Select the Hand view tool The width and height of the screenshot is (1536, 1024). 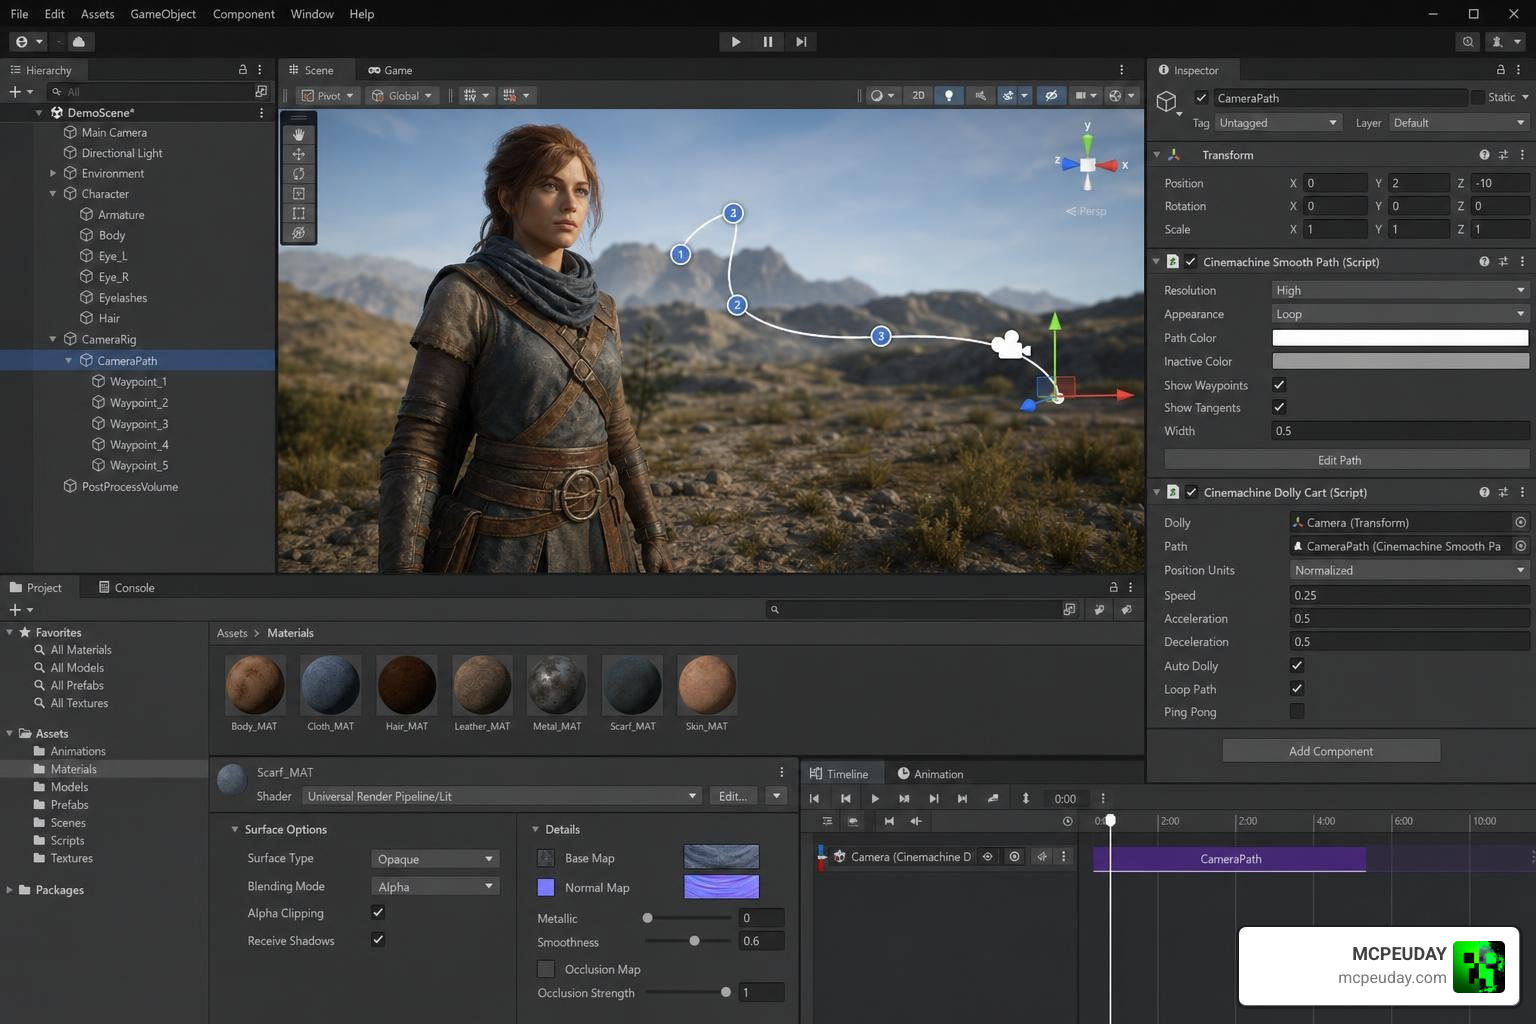tap(298, 134)
